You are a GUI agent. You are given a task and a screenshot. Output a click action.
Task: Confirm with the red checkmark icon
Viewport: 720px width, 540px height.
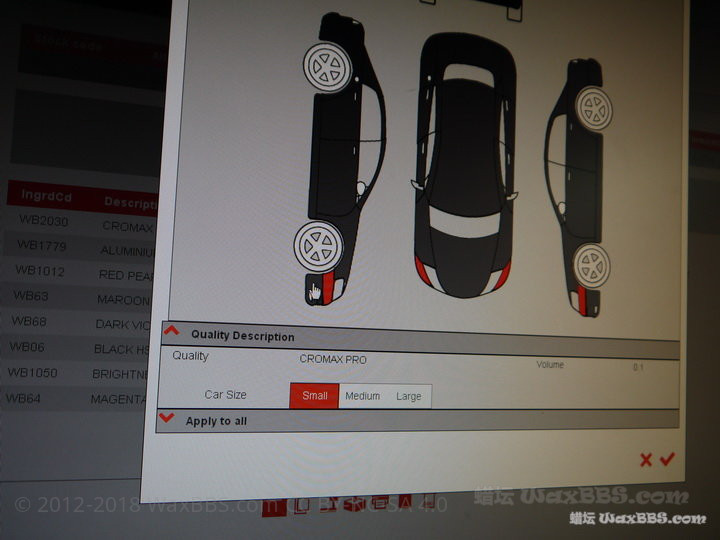pos(667,459)
